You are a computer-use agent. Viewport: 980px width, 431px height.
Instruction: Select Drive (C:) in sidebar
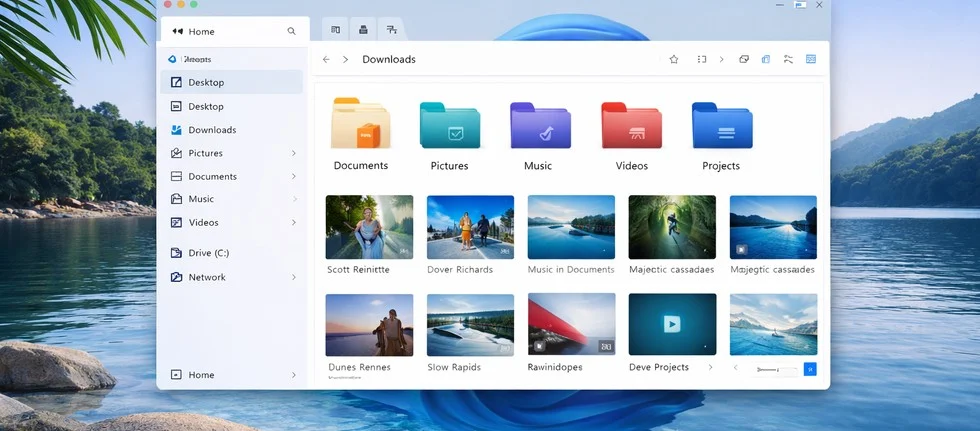click(x=208, y=253)
